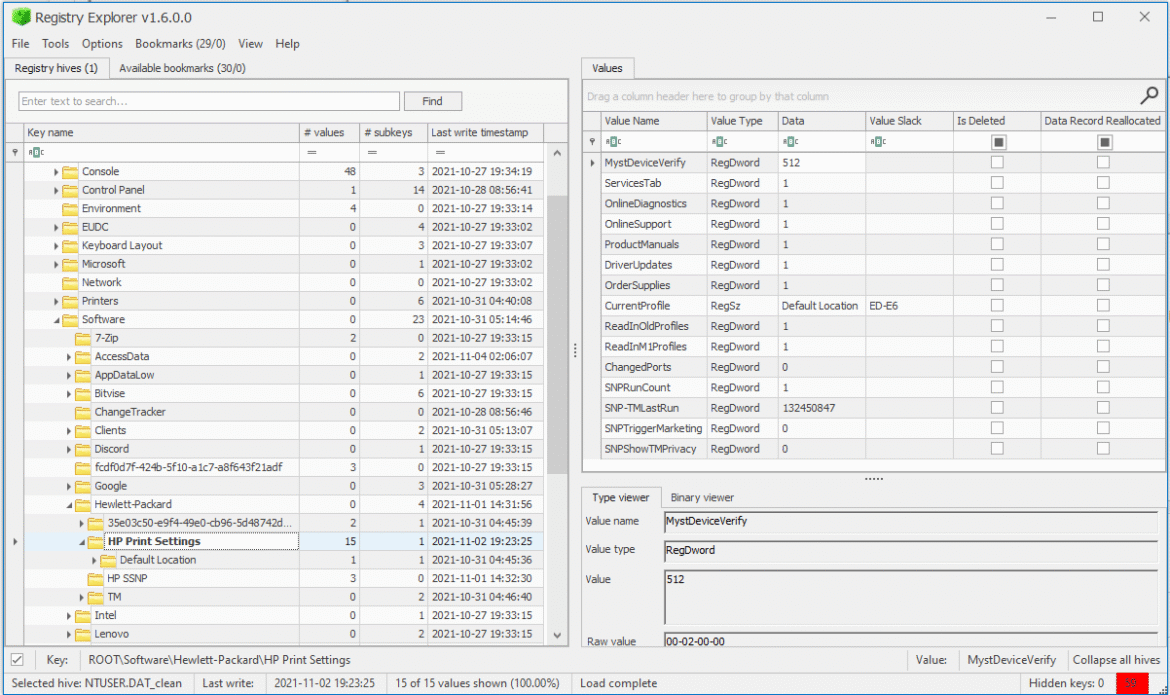Click the Key name column filter icon
The width and height of the screenshot is (1170, 695).
pos(36,152)
